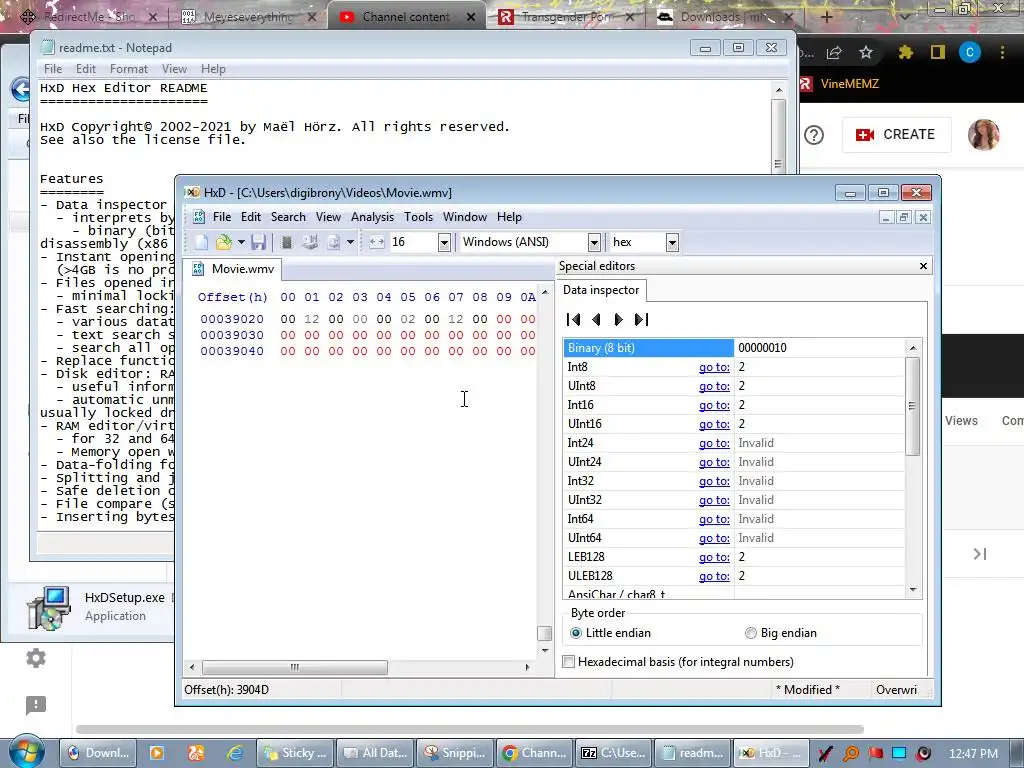Click the hex view horizontal scrollbar thumb

295,667
